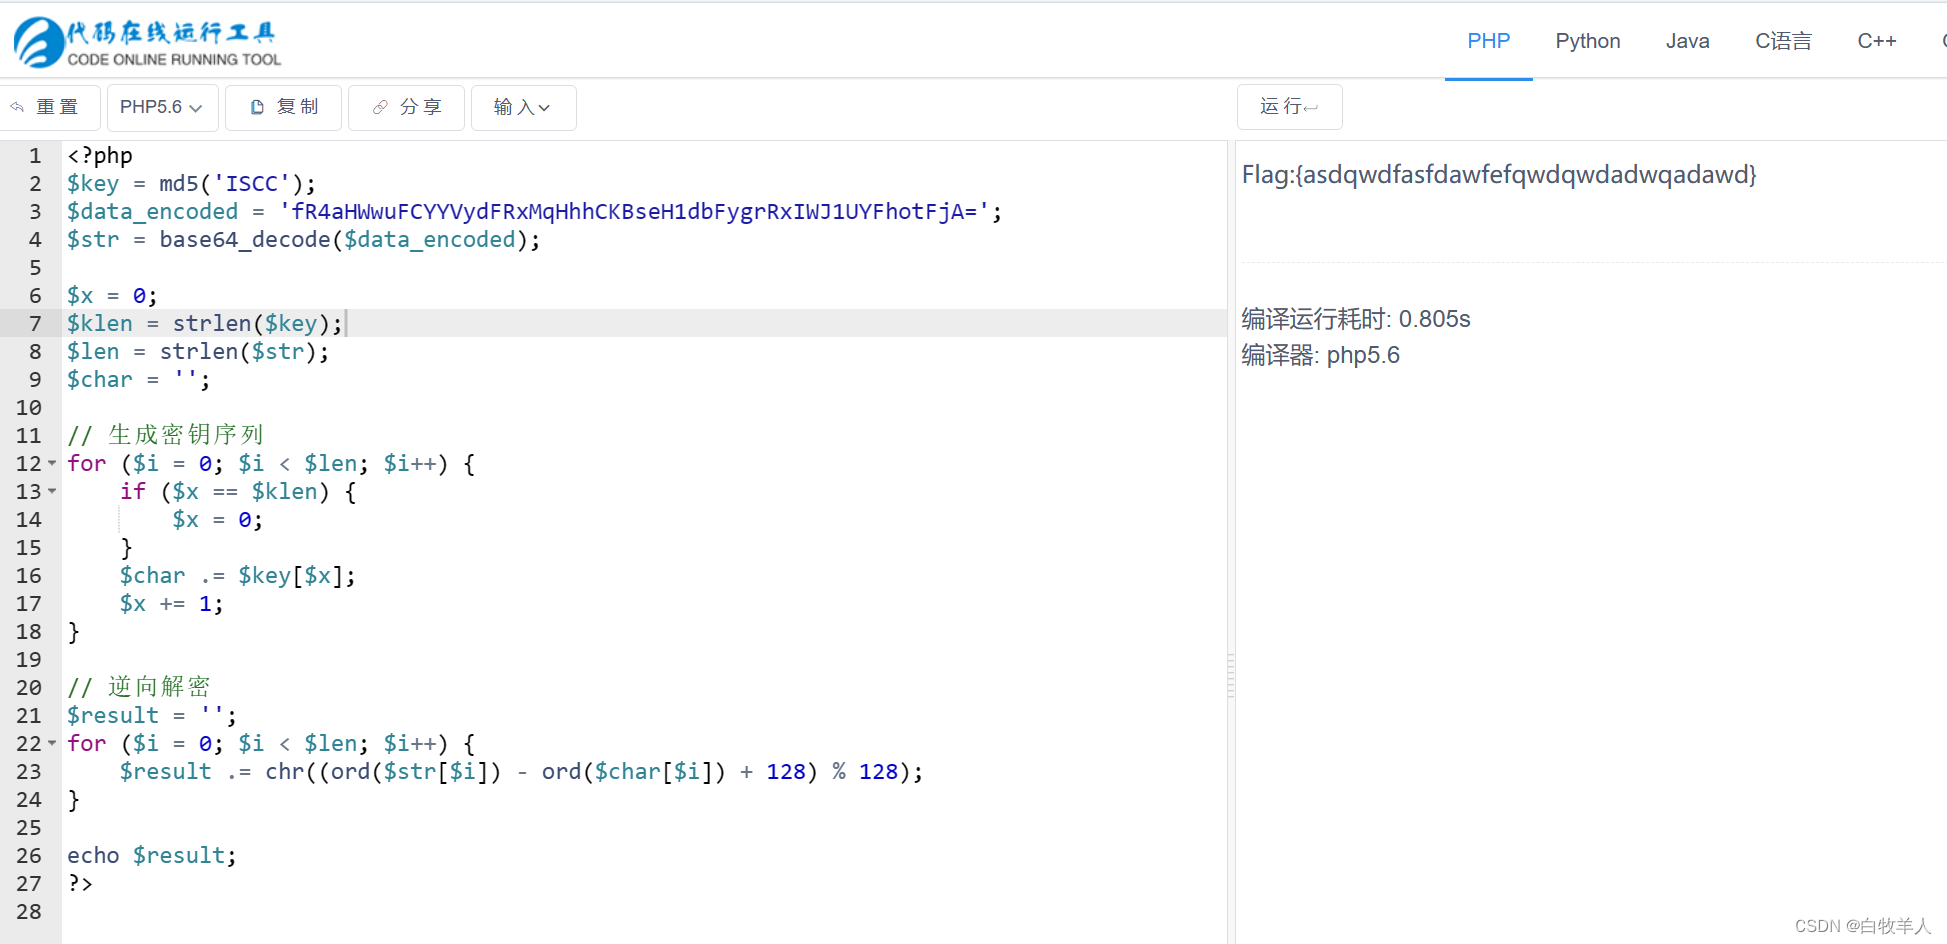Collapse the for loop at line 22
This screenshot has width=1947, height=944.
pos(52,743)
